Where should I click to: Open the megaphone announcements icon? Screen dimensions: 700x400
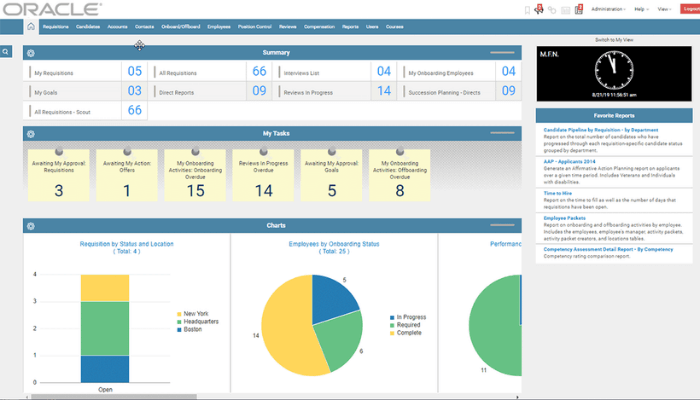click(539, 9)
